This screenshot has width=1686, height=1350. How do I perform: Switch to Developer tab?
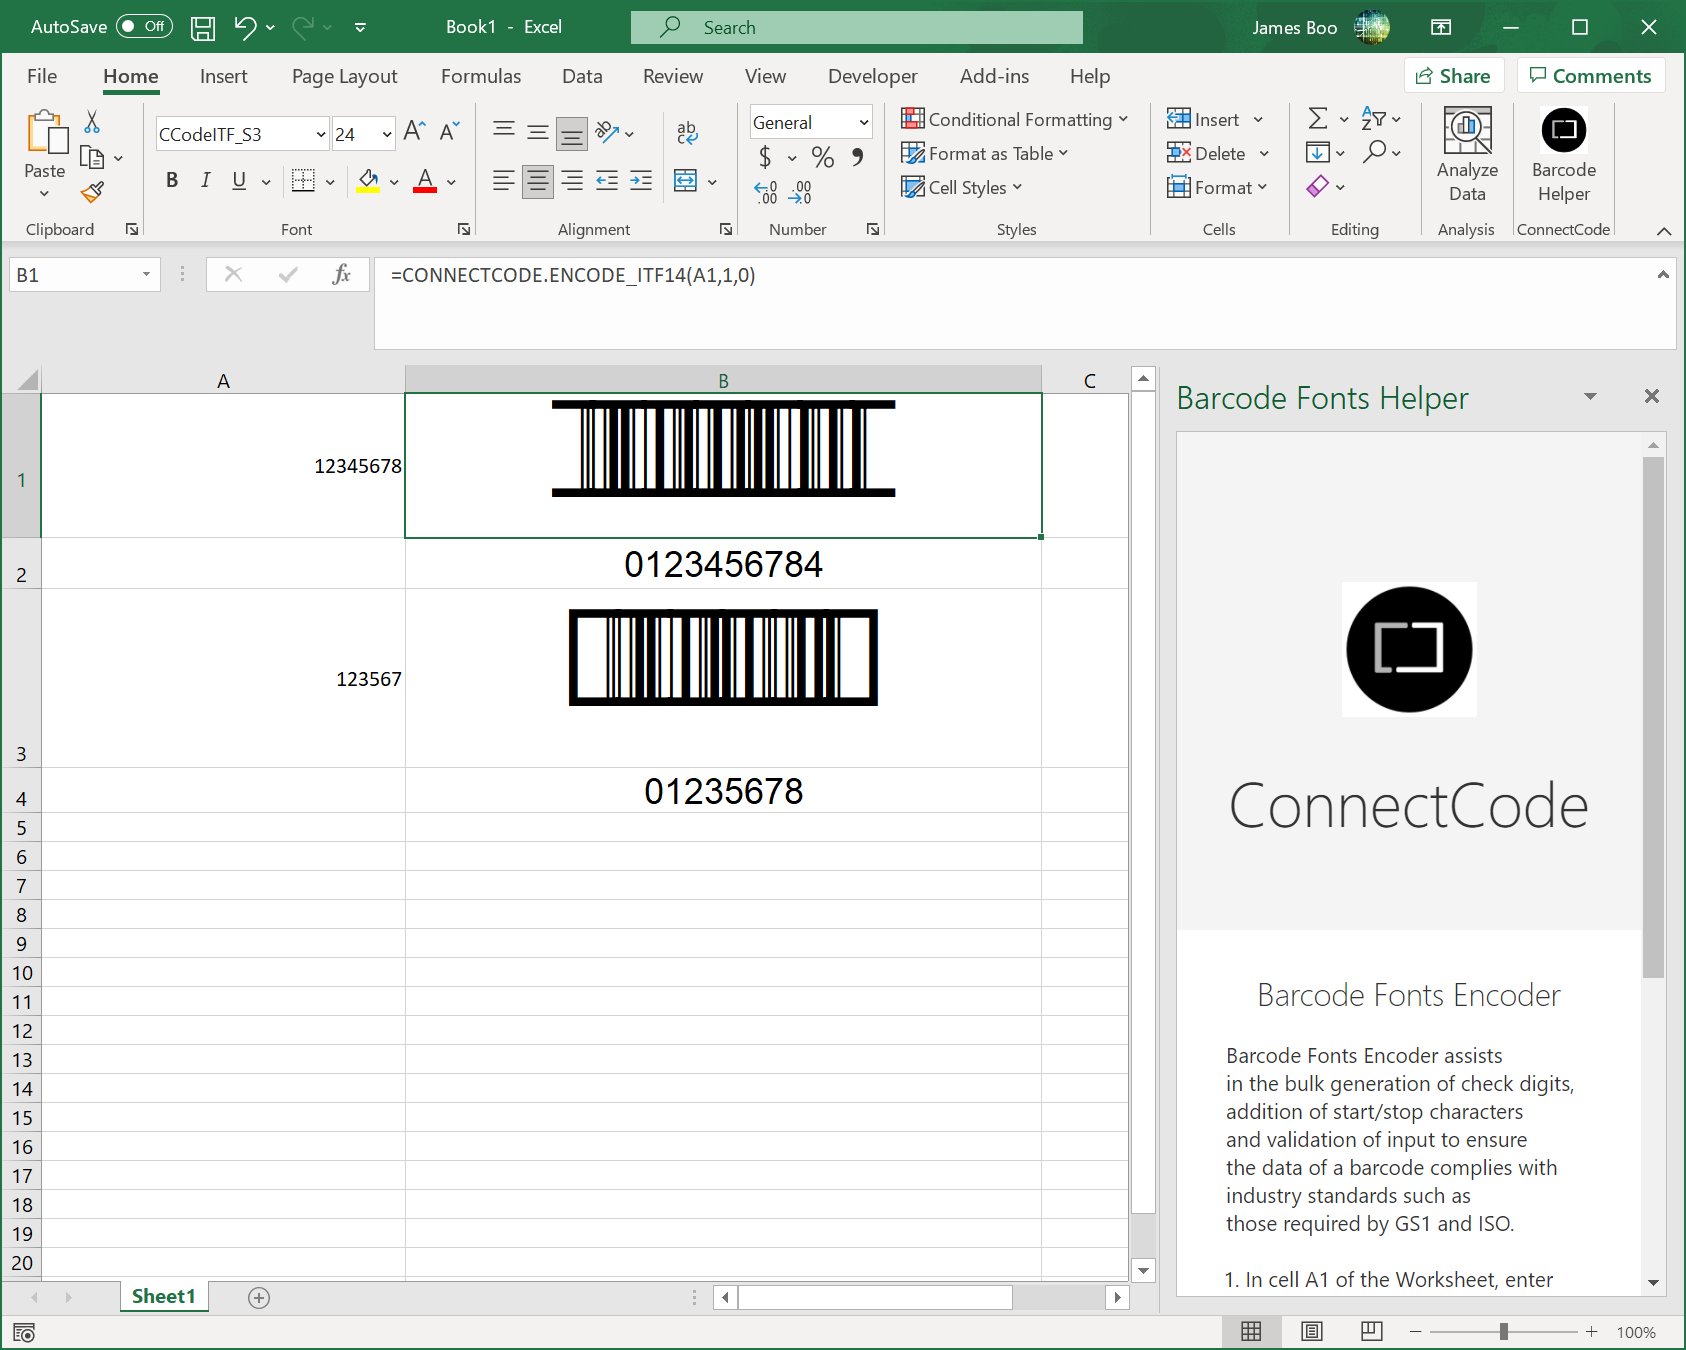872,76
